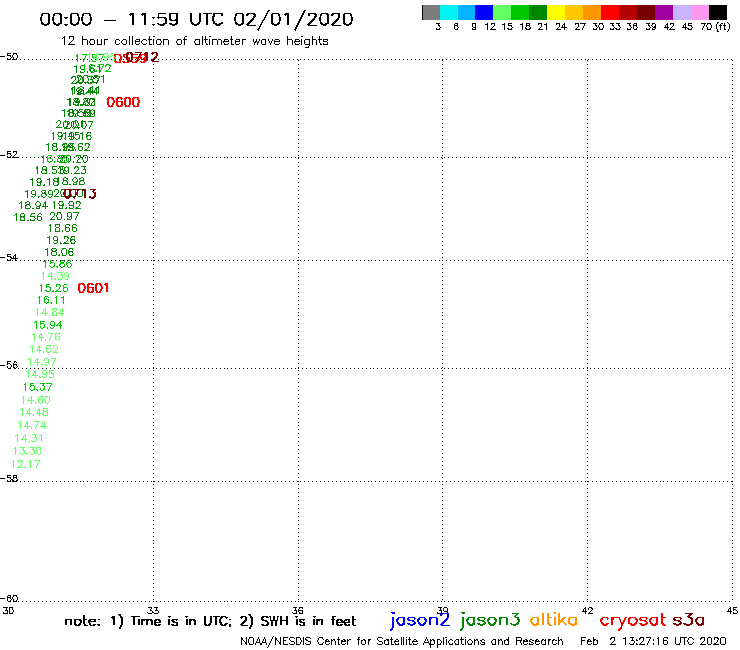Click the red time label 0600
Screen dimensions: 740x650
click(x=123, y=102)
